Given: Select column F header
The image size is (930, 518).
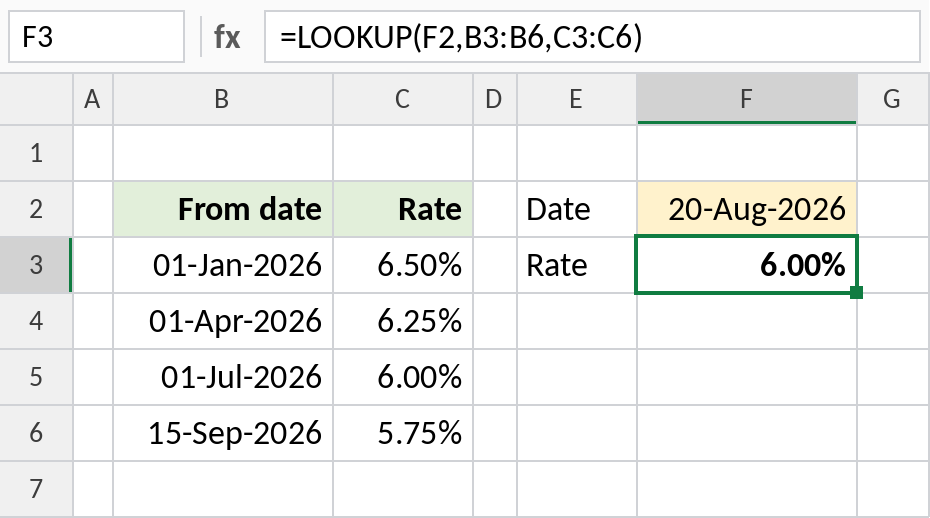Looking at the screenshot, I should [747, 99].
